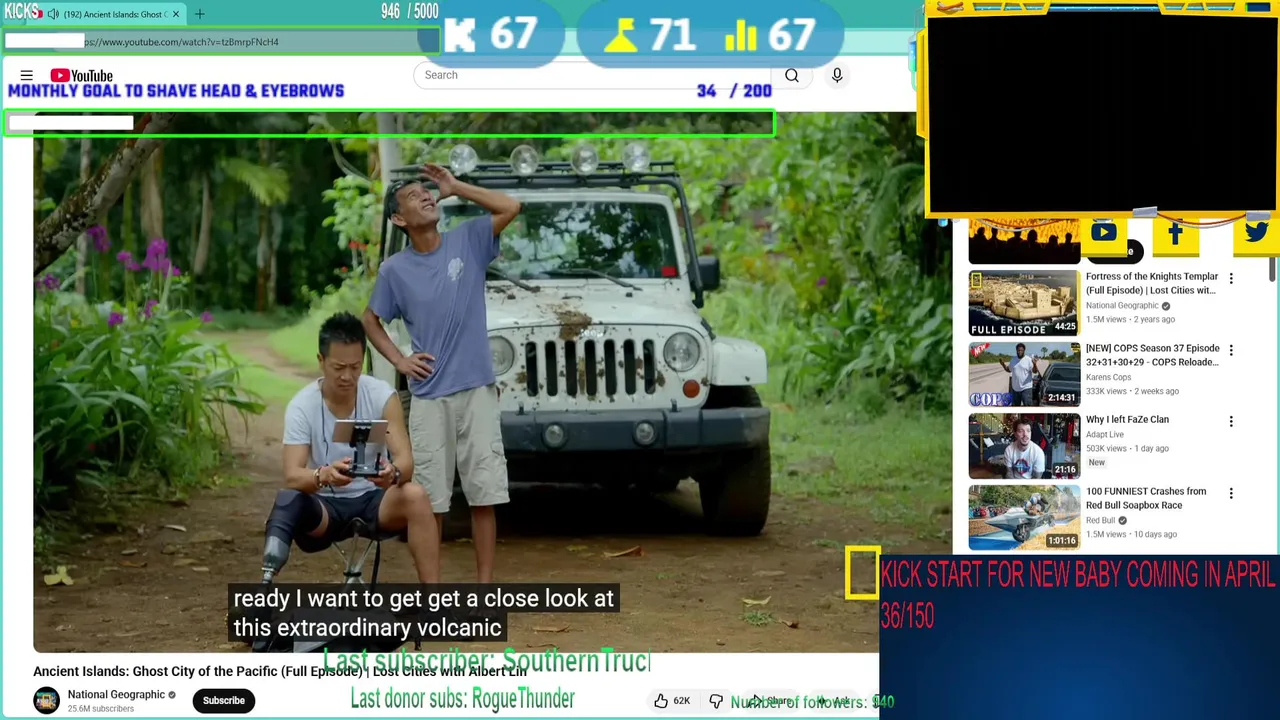Open Fortress of the Knights Templar thumbnail
The width and height of the screenshot is (1280, 720).
[1024, 302]
